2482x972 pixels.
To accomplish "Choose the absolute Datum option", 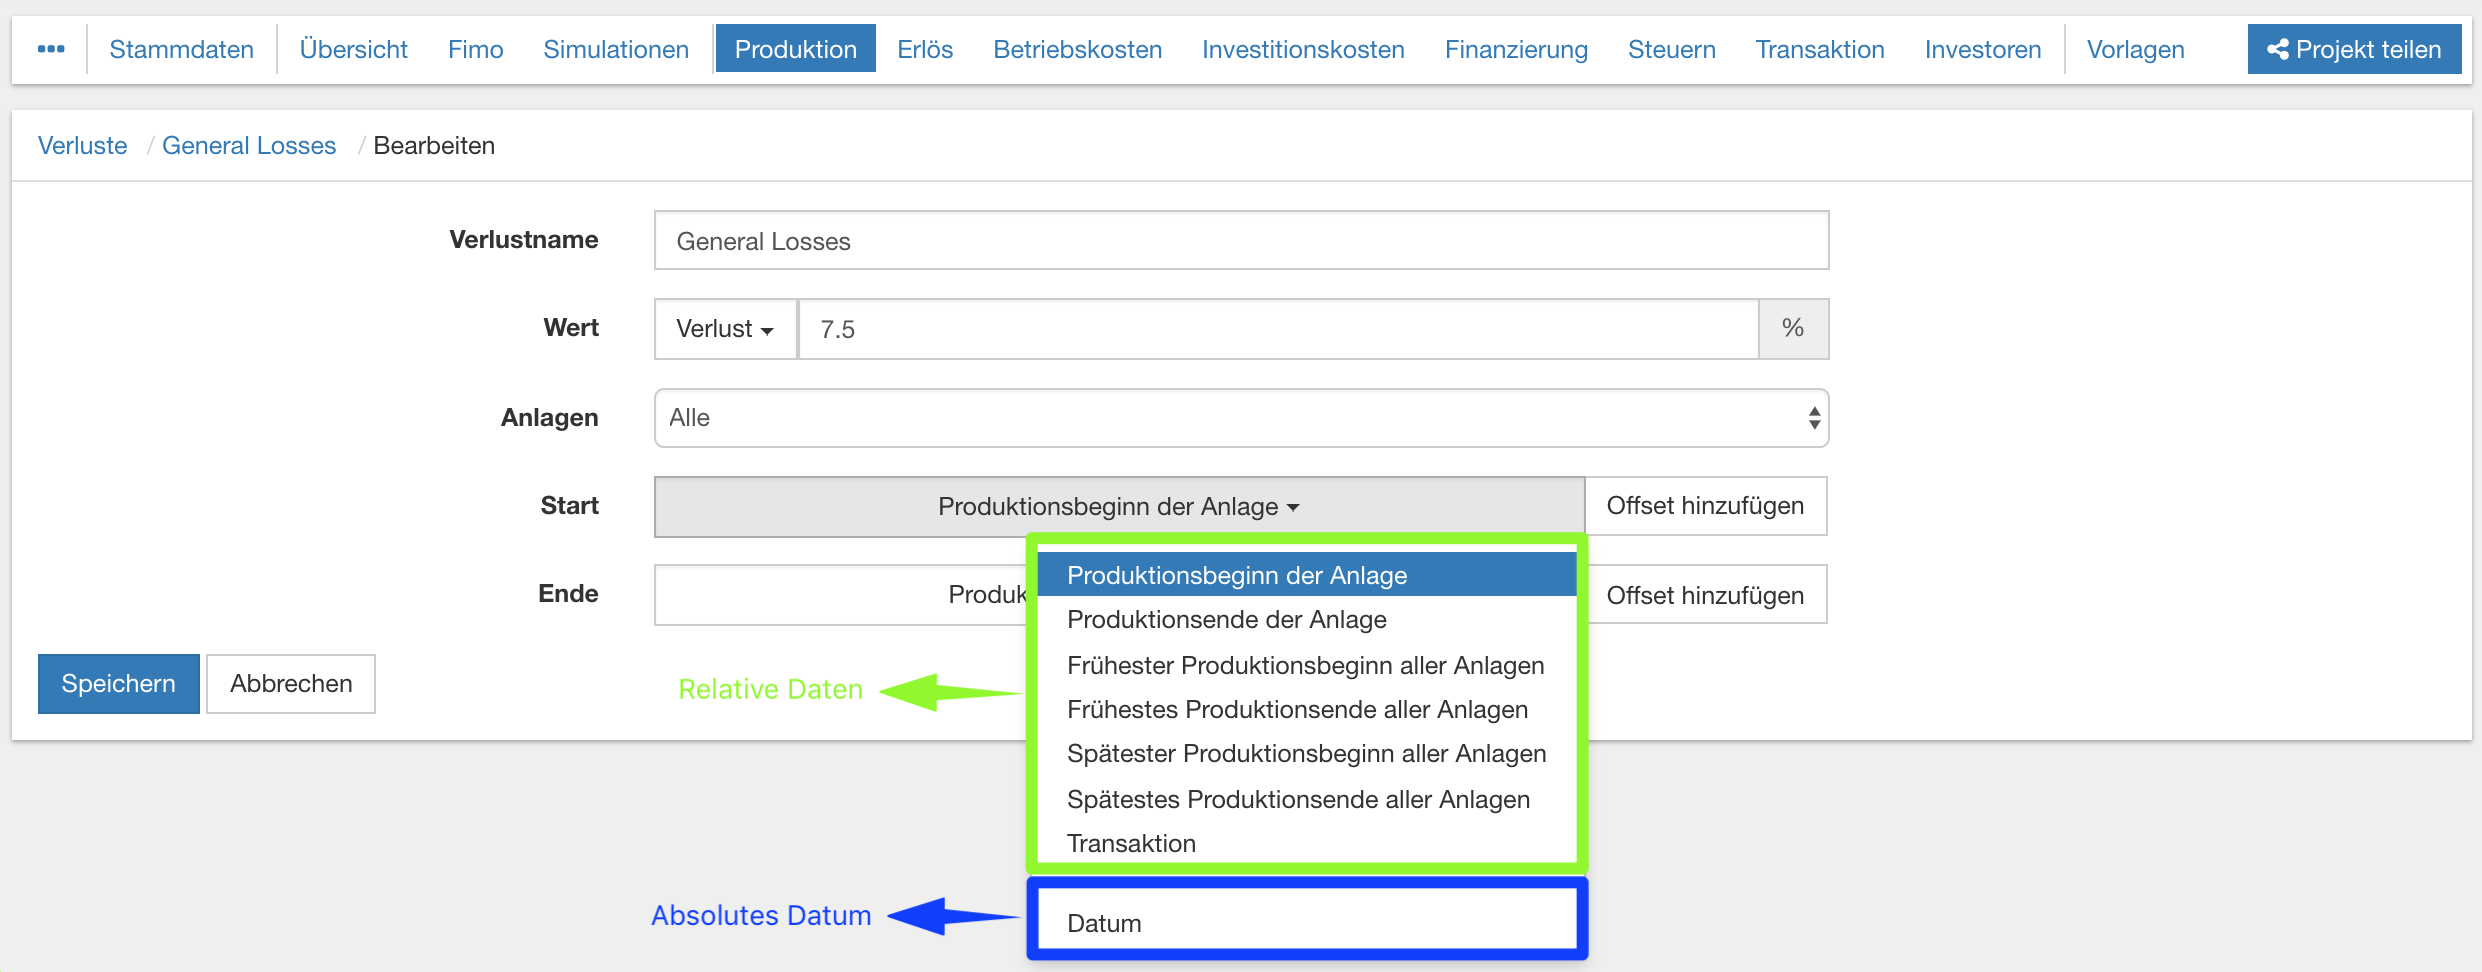I will click(1104, 923).
